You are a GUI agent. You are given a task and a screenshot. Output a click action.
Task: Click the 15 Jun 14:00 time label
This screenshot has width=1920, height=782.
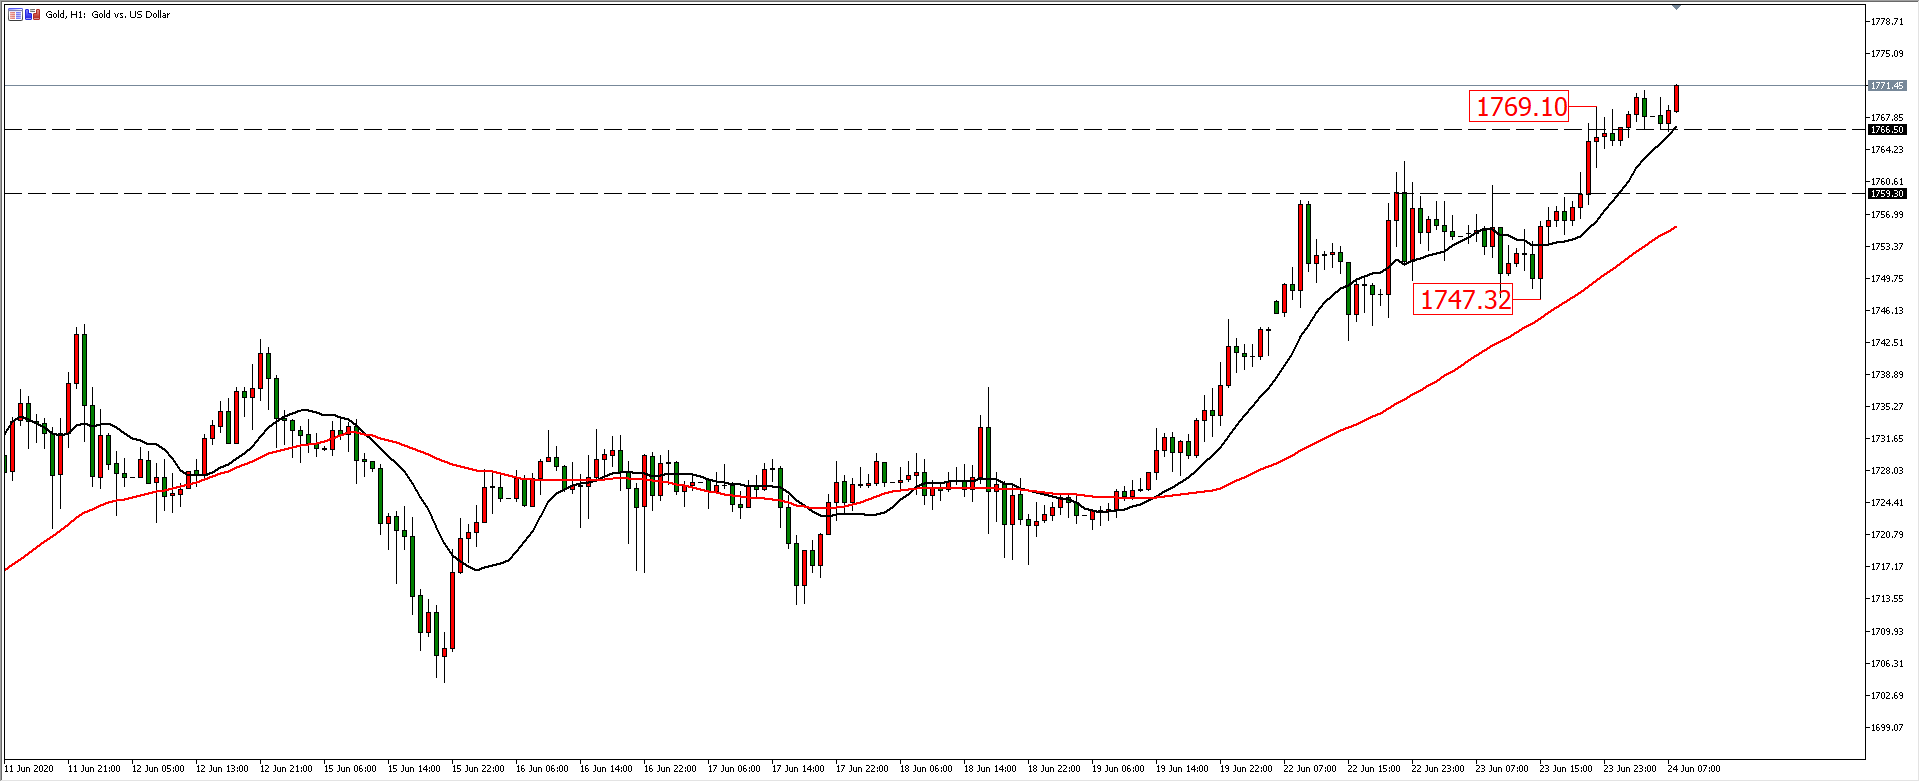coord(413,769)
